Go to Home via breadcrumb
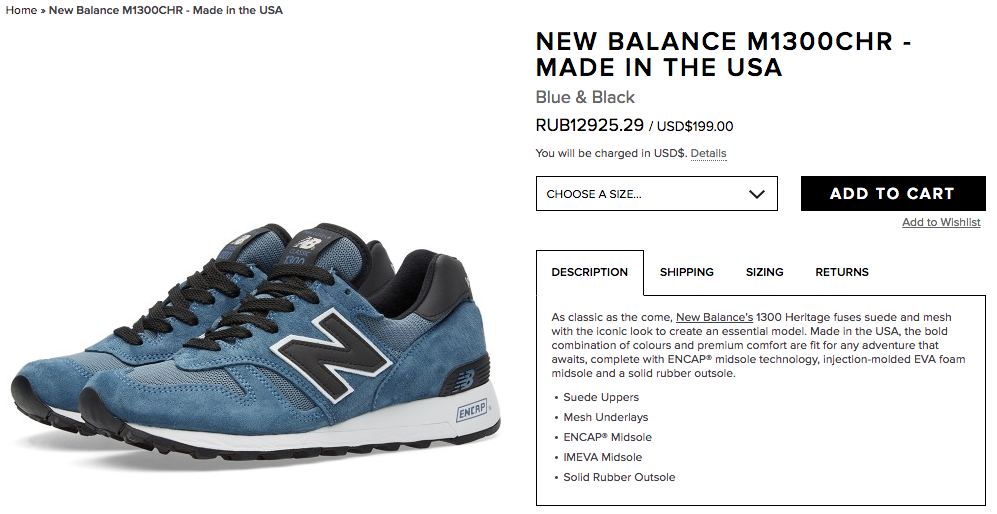The width and height of the screenshot is (997, 514). (x=21, y=10)
